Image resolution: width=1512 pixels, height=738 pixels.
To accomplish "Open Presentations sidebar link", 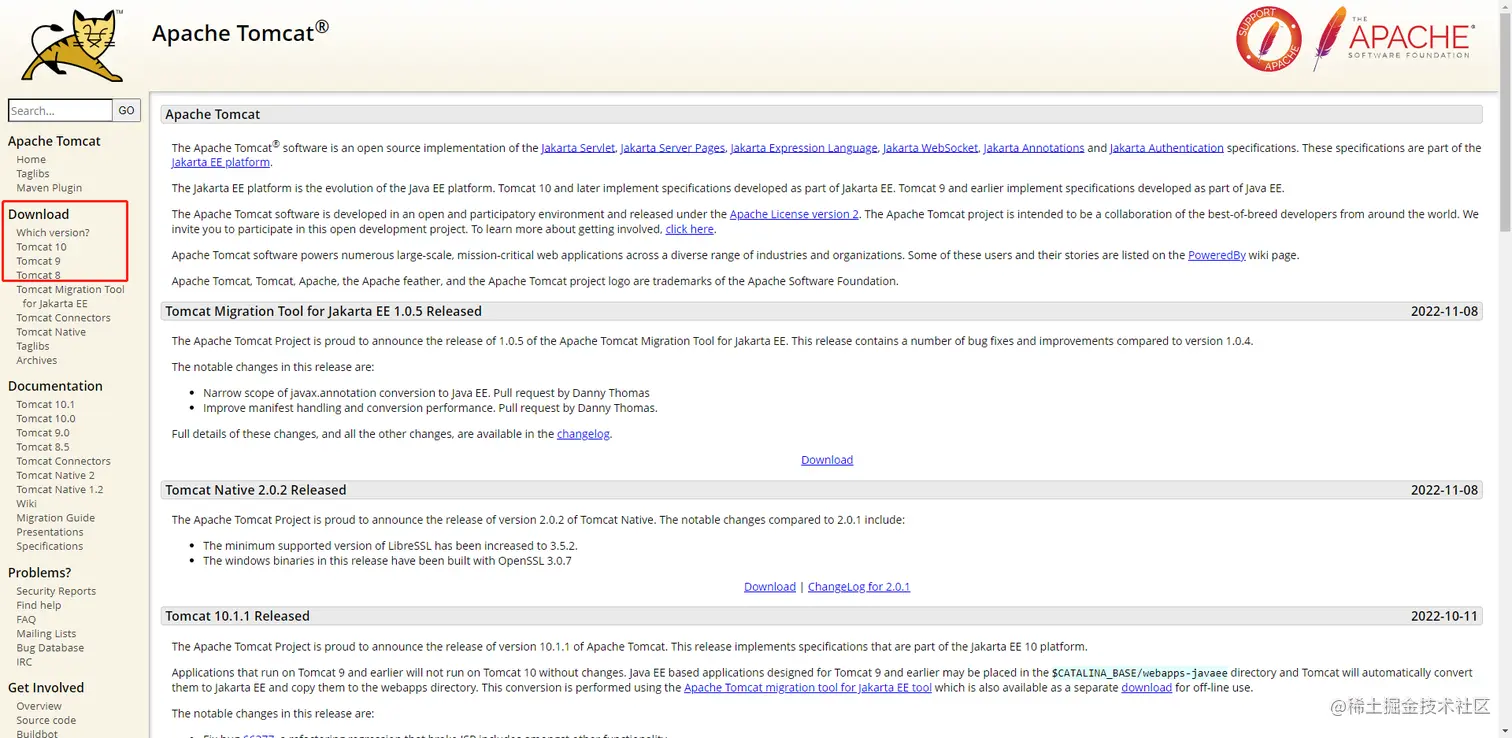I will pos(50,532).
